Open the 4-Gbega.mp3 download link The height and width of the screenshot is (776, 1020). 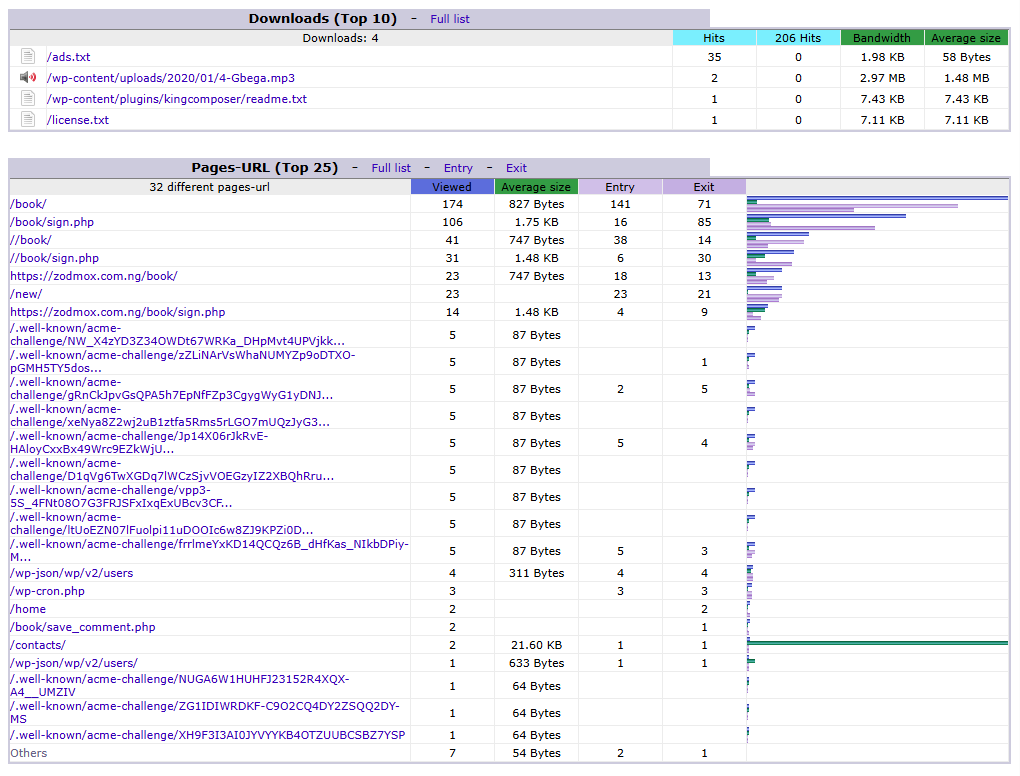[x=170, y=78]
